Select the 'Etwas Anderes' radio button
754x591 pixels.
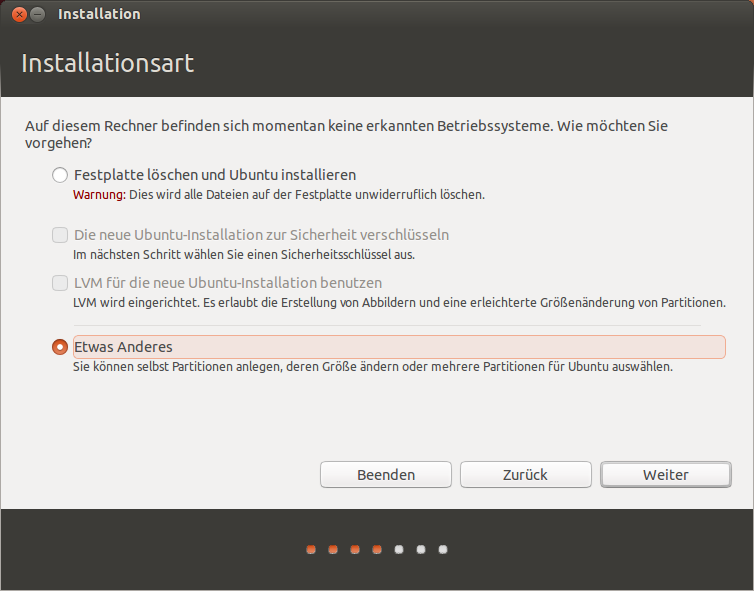(x=60, y=347)
